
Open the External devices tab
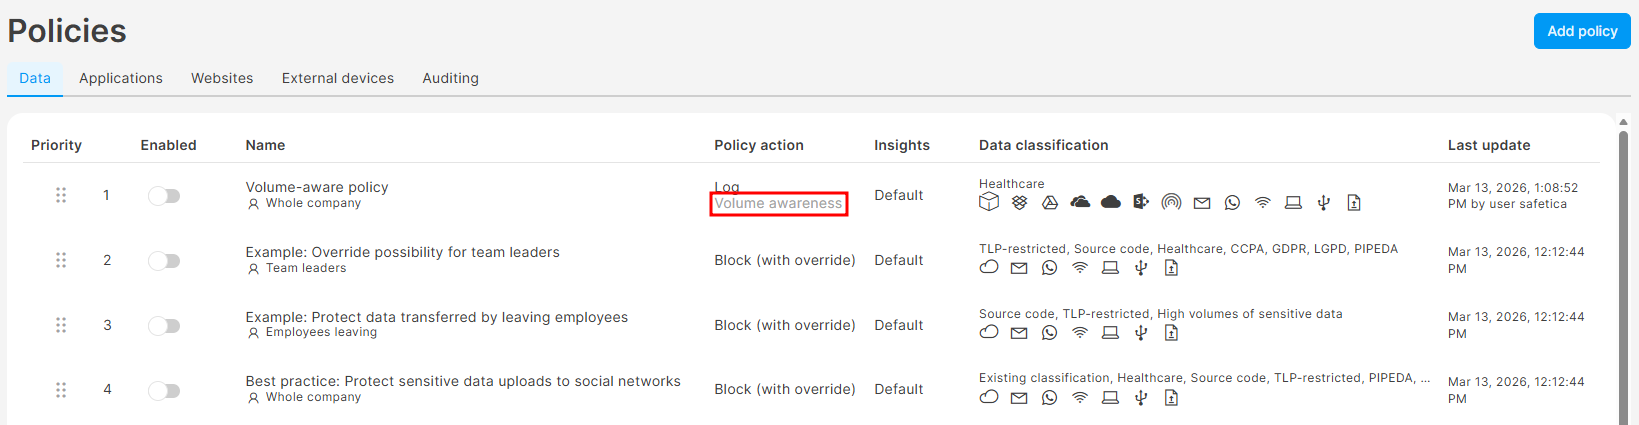pos(338,78)
